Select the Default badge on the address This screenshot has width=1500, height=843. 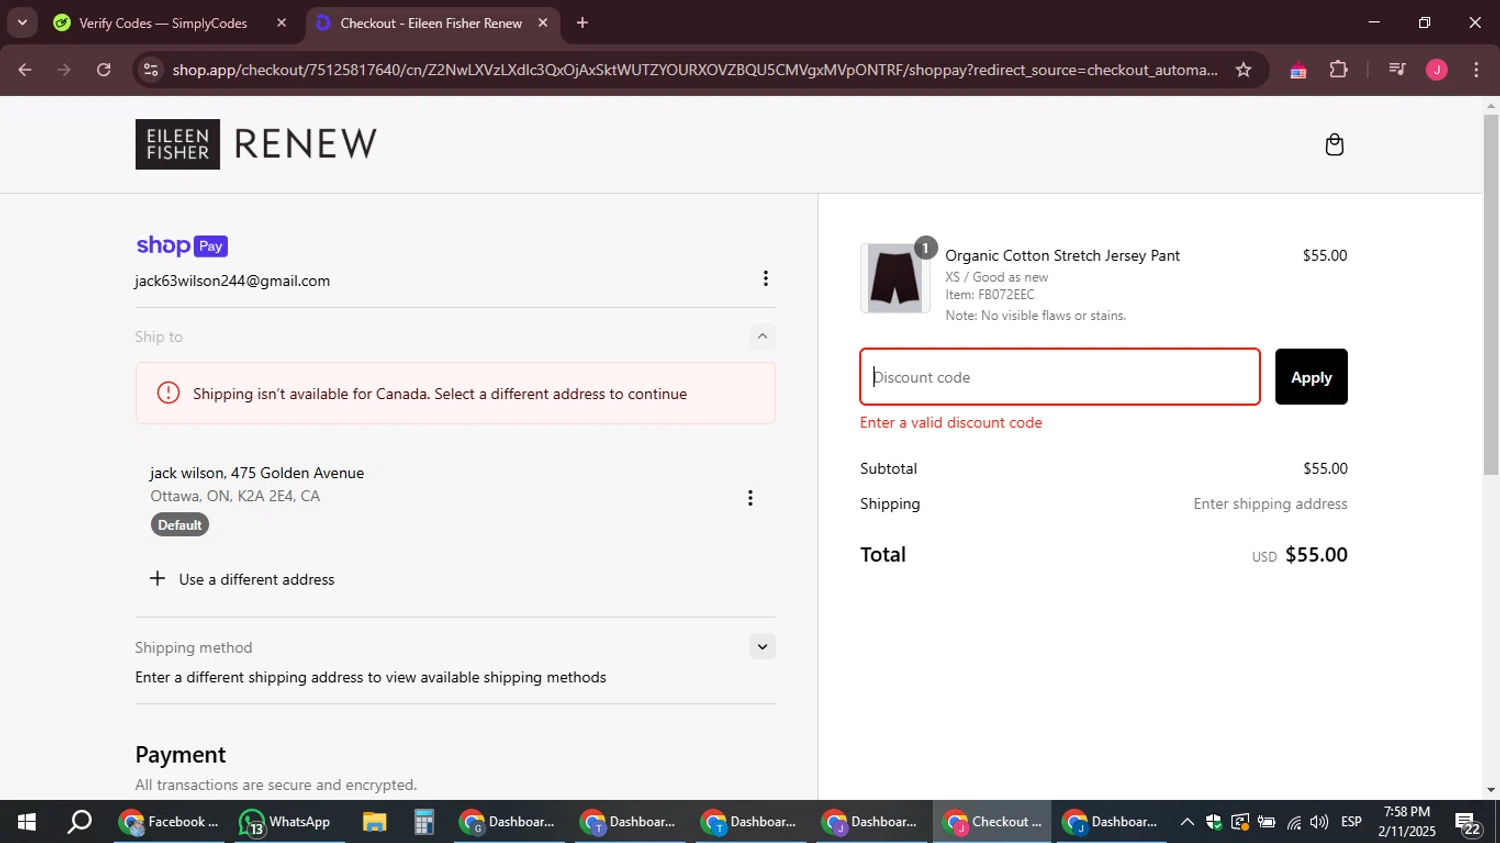180,525
